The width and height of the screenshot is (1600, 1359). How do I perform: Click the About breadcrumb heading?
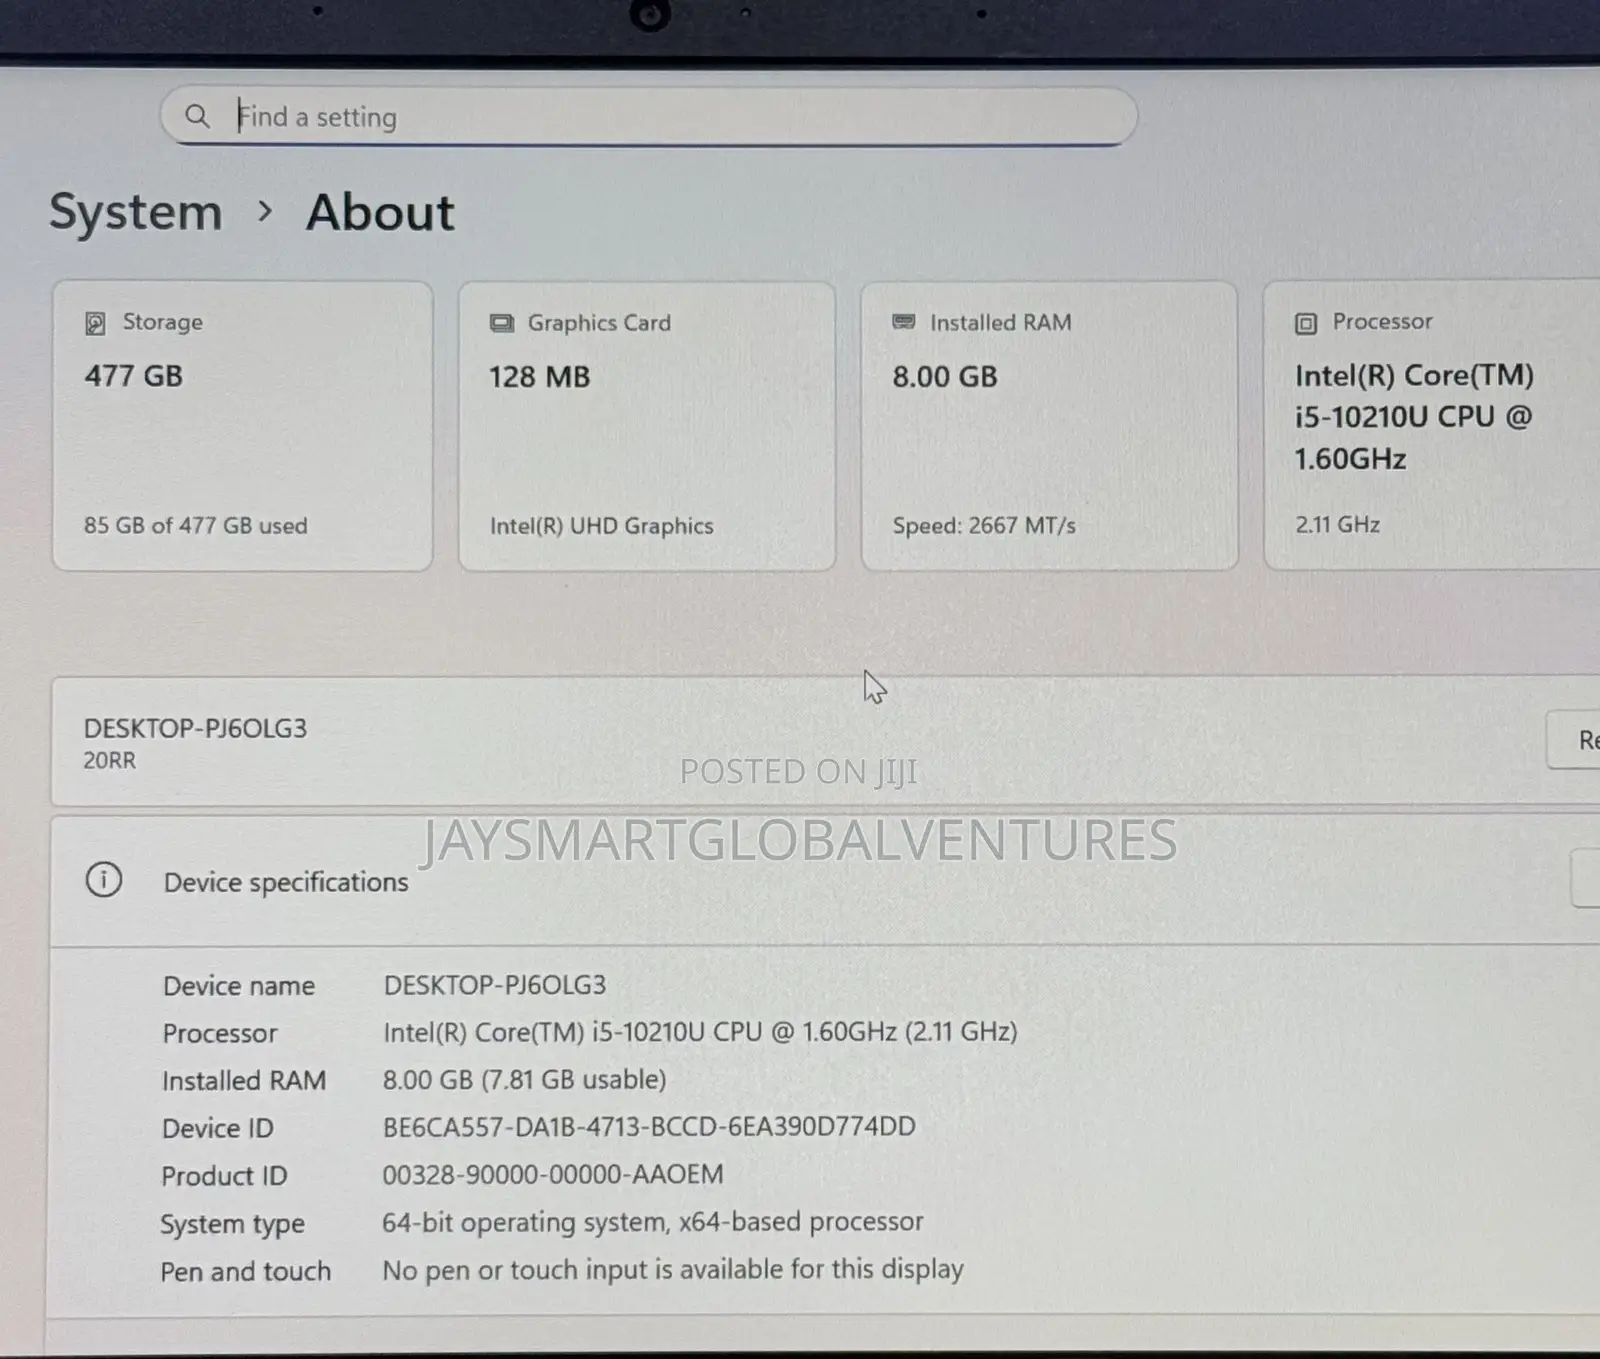click(380, 212)
